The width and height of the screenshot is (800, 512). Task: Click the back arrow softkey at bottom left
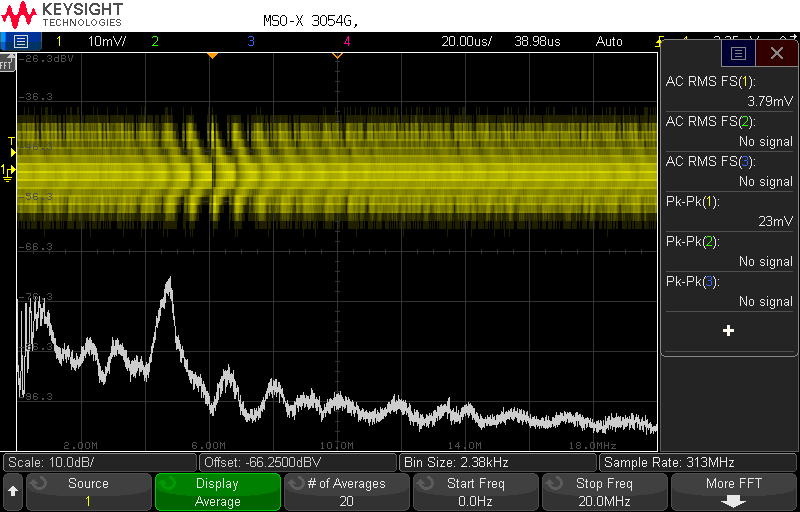tap(13, 491)
